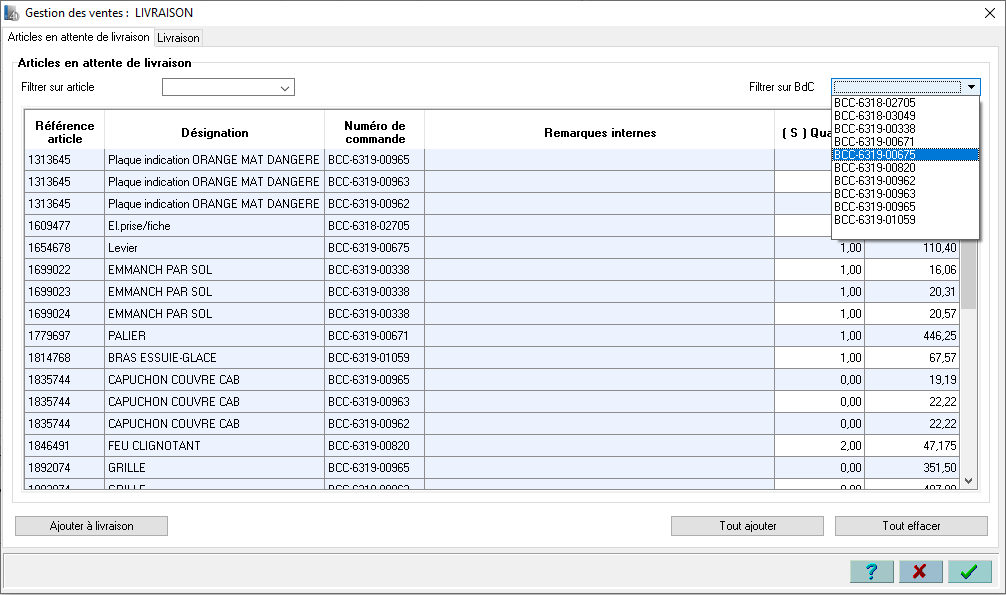
Task: Click order cell BCC-6318-02705 in table
Action: [x=375, y=226]
